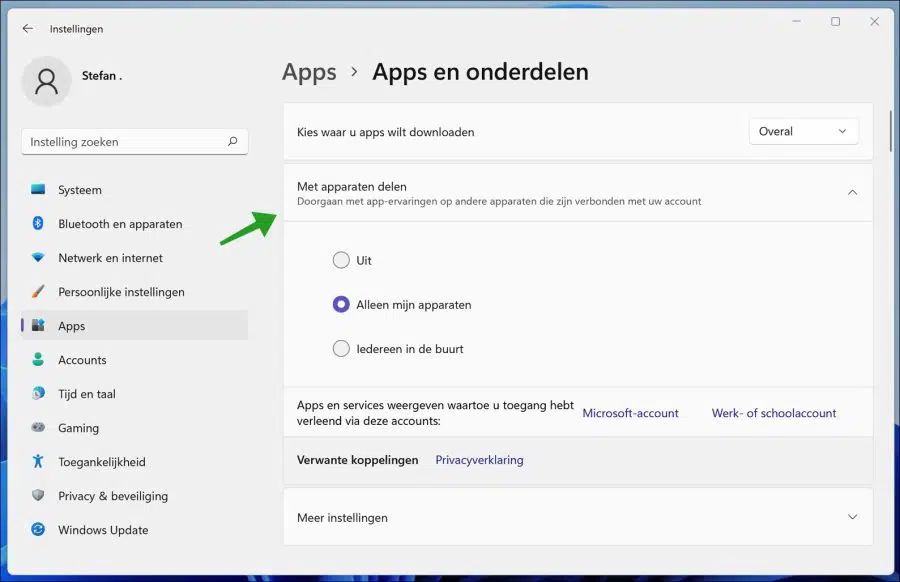Click the search magnifier icon
The width and height of the screenshot is (900, 582).
tap(232, 141)
